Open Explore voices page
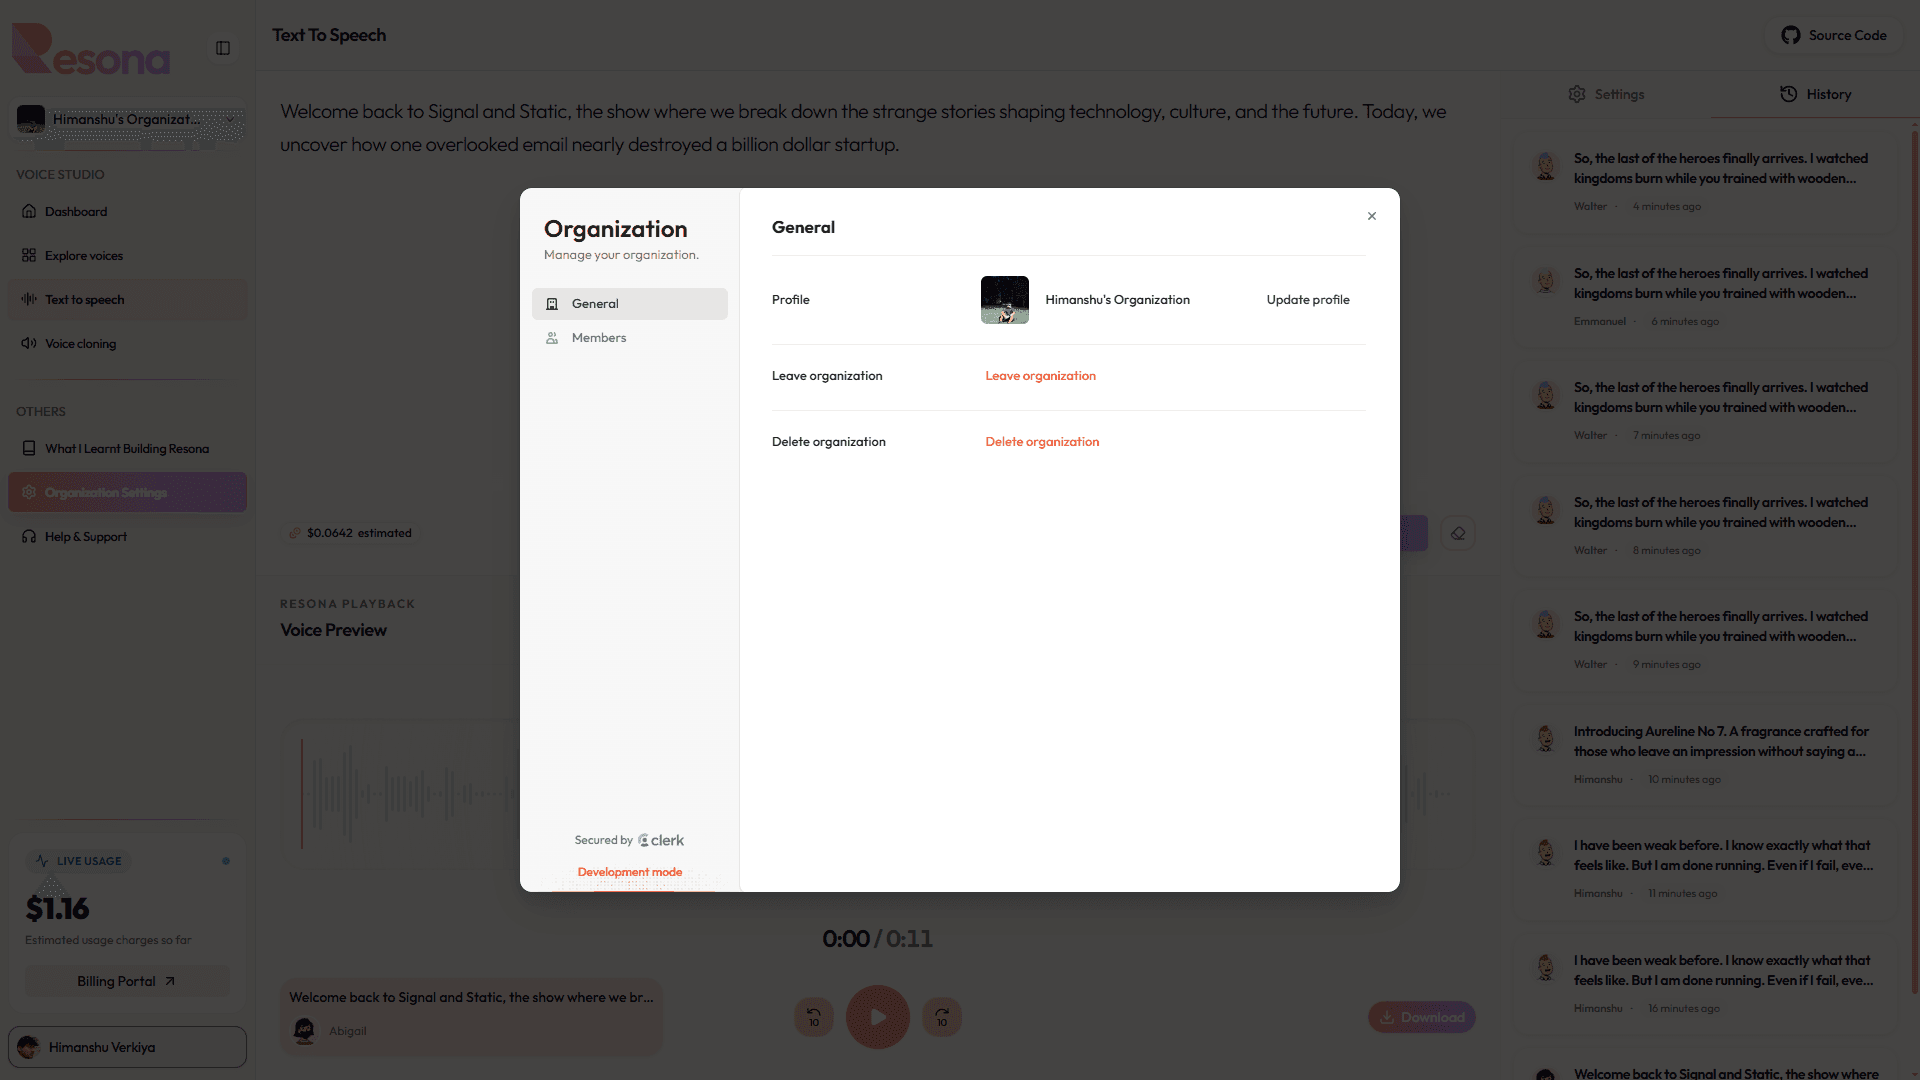Image resolution: width=1920 pixels, height=1080 pixels. [128, 256]
